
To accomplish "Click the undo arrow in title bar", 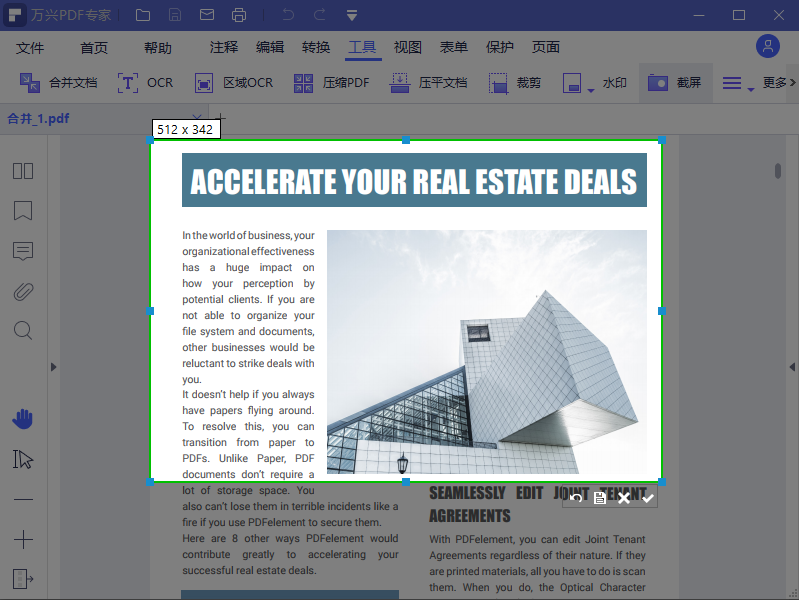I will pos(288,15).
